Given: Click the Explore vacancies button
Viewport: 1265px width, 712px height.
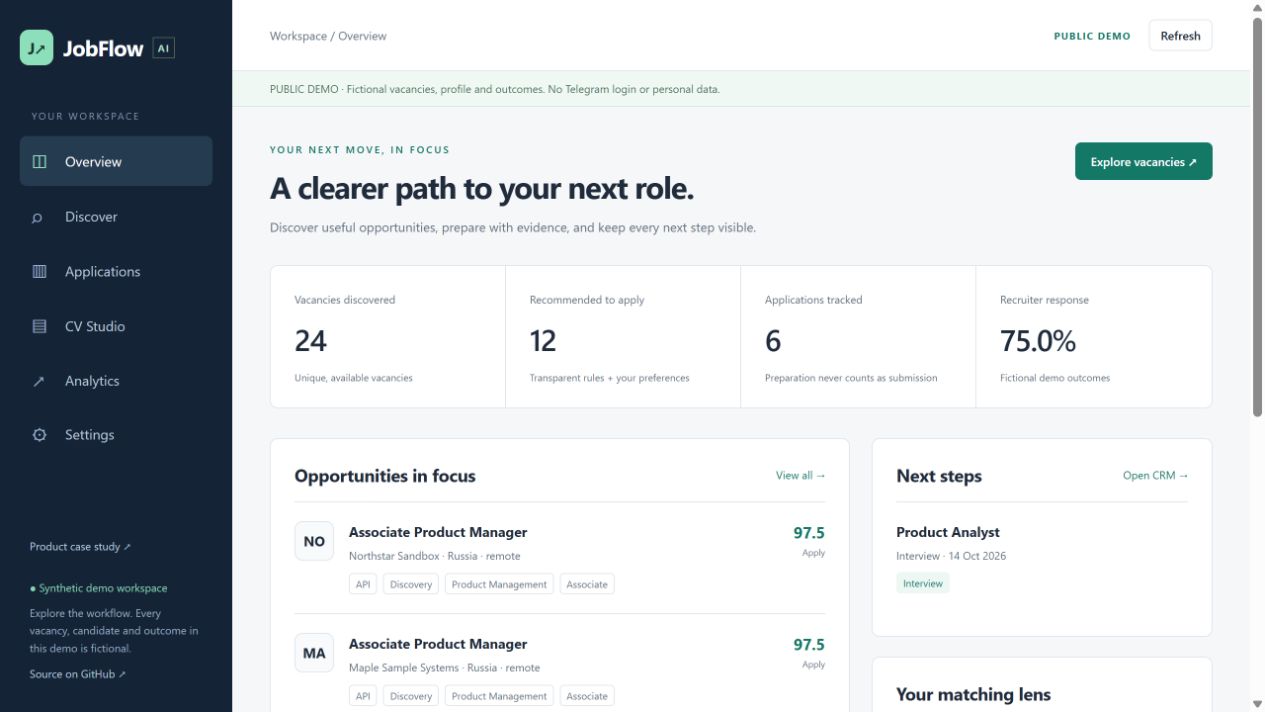Looking at the screenshot, I should click(1143, 162).
